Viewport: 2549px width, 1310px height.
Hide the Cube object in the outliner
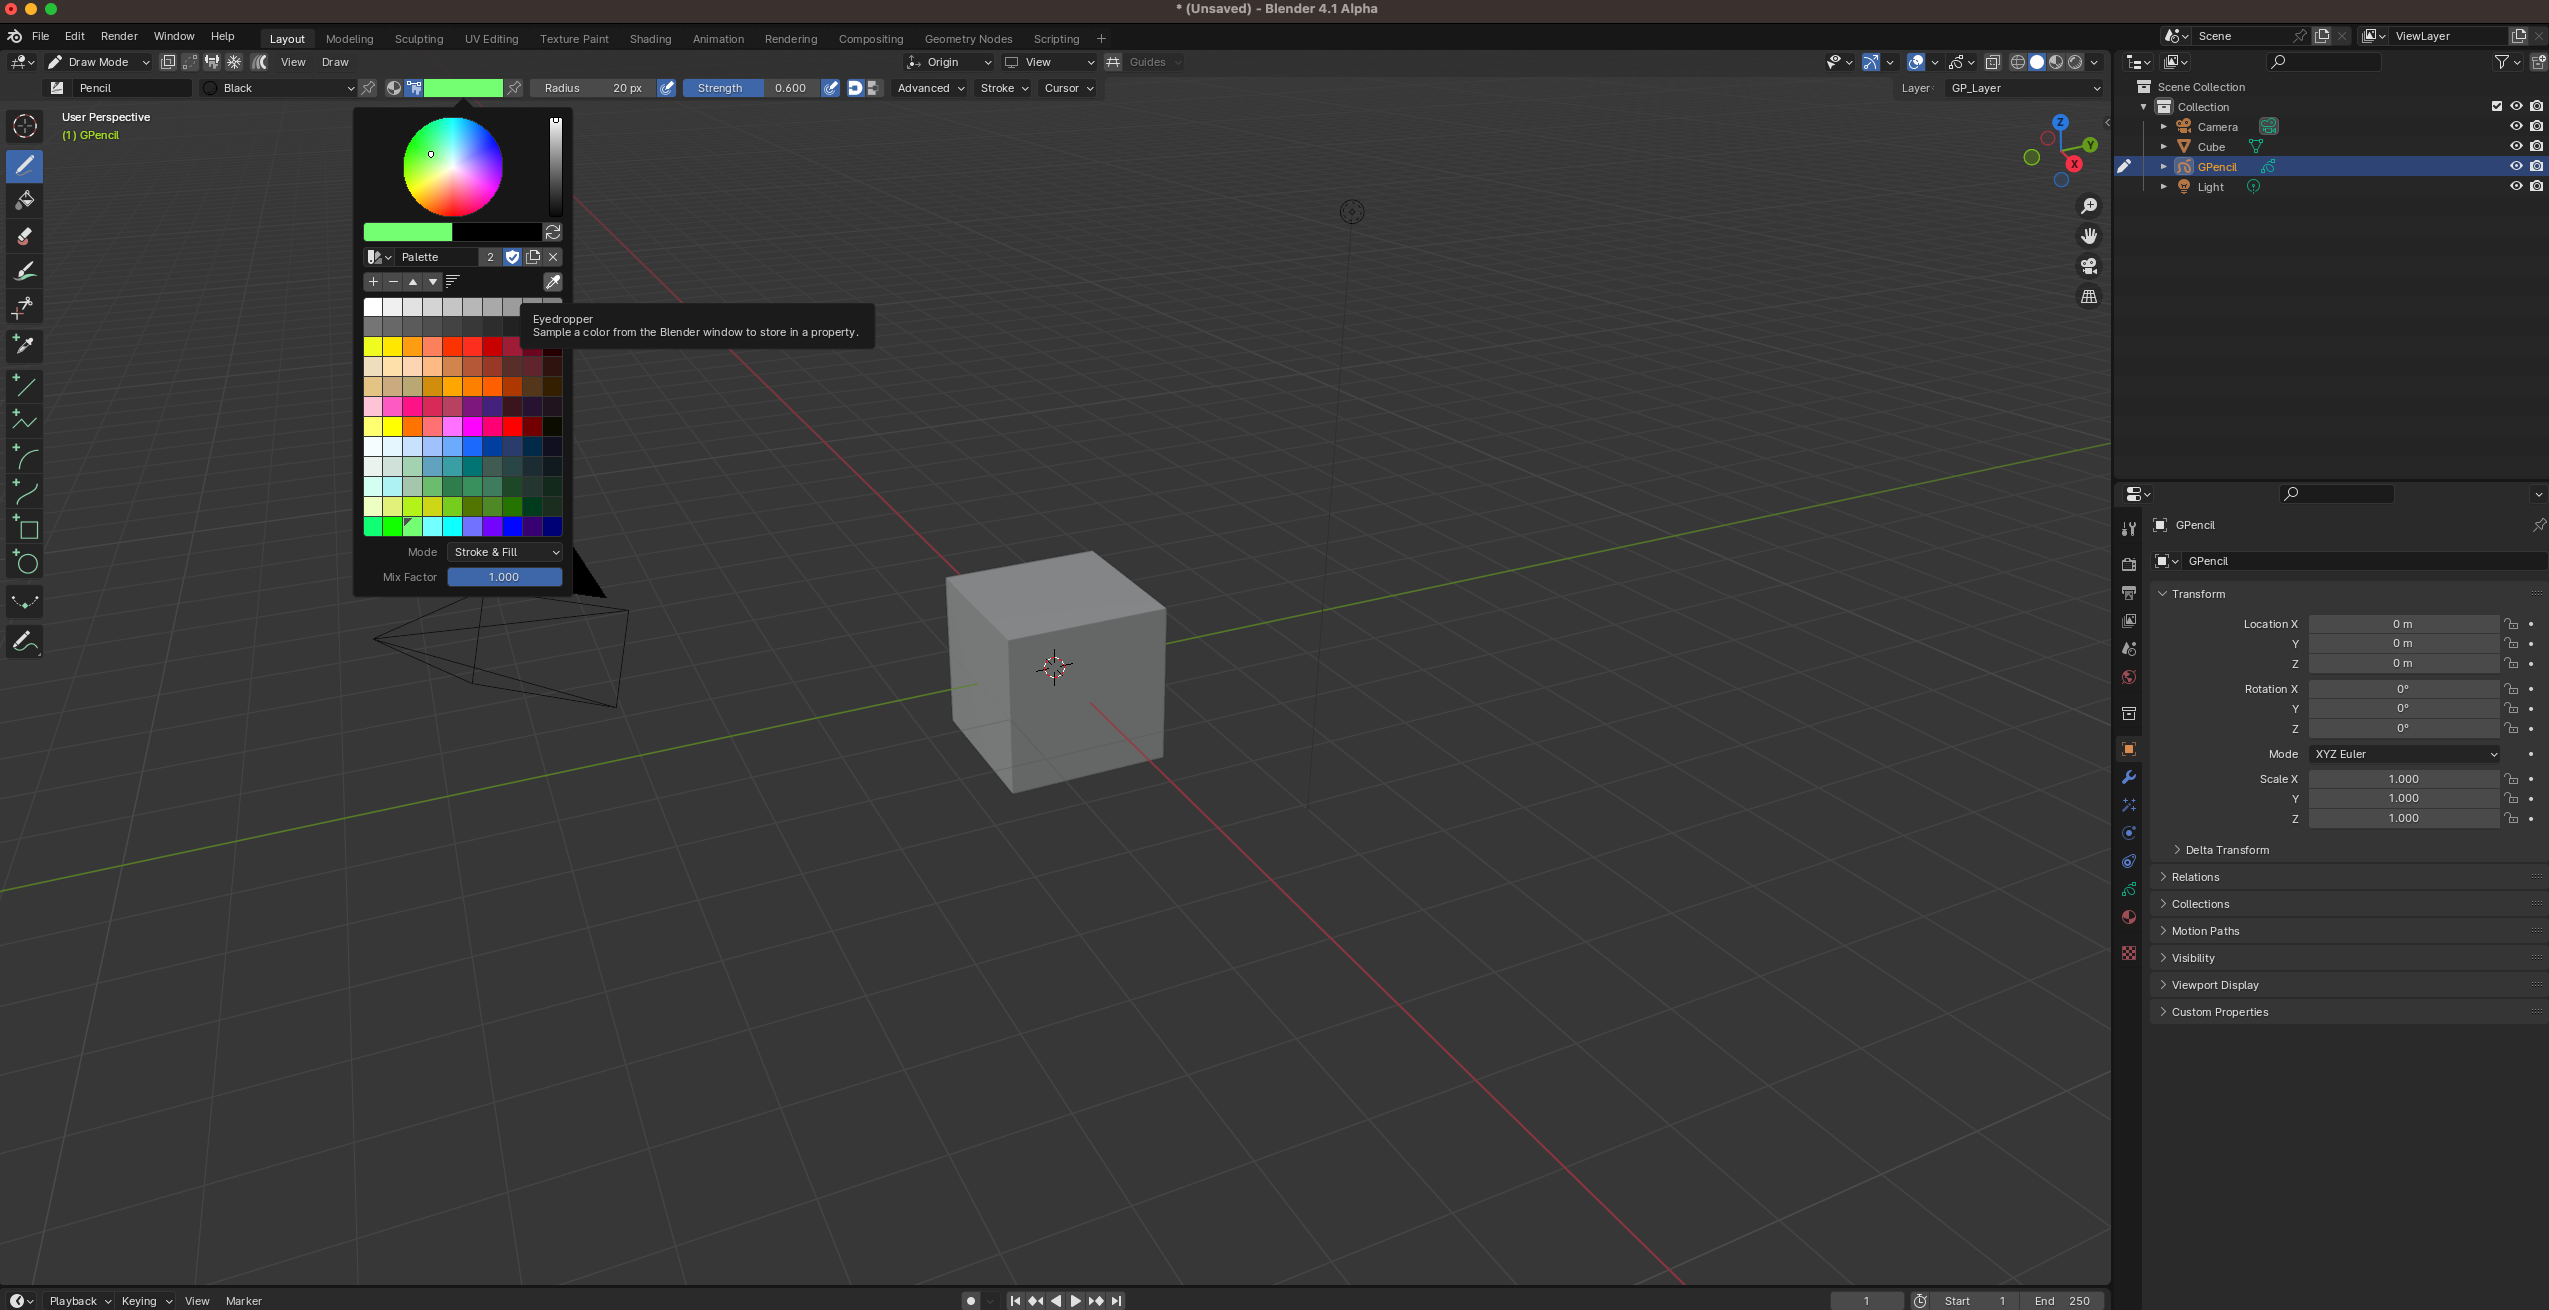point(2516,146)
